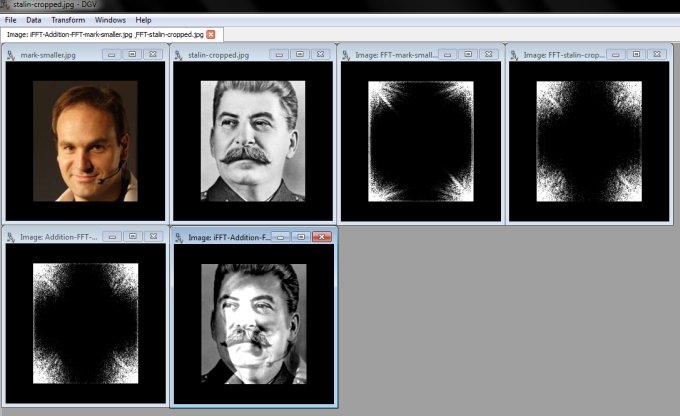Screen dimensions: 680x416
Task: Maximize the FFT-stalin-crop window
Action: [636, 54]
